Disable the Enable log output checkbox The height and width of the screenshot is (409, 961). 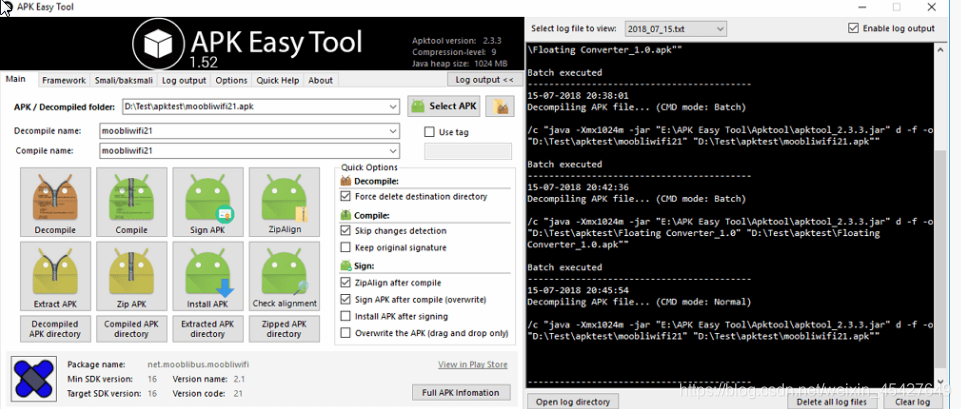(853, 28)
